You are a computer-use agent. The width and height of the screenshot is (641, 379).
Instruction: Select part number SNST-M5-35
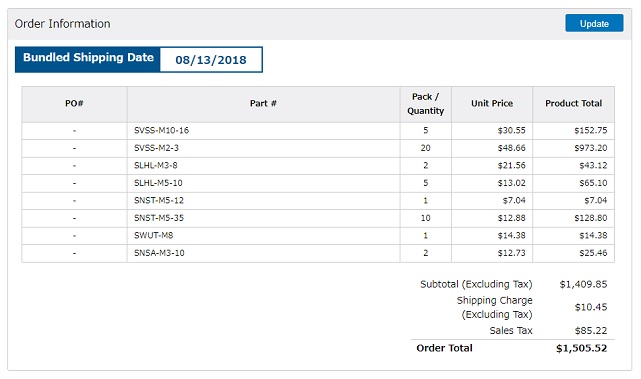click(x=159, y=218)
